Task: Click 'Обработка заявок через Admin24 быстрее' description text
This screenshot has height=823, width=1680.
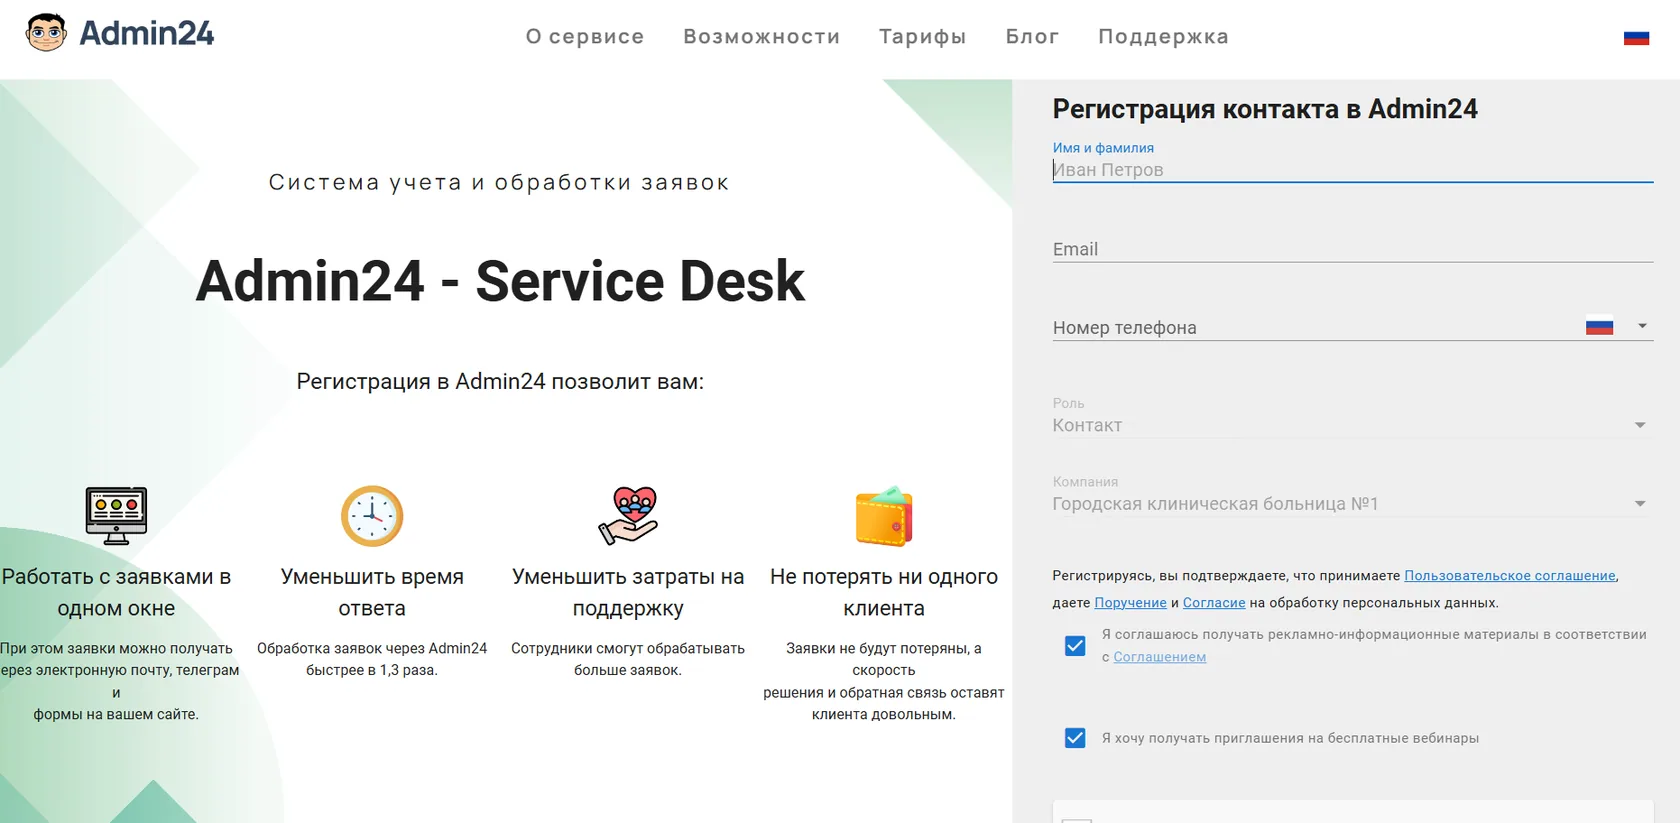Action: coord(372,659)
